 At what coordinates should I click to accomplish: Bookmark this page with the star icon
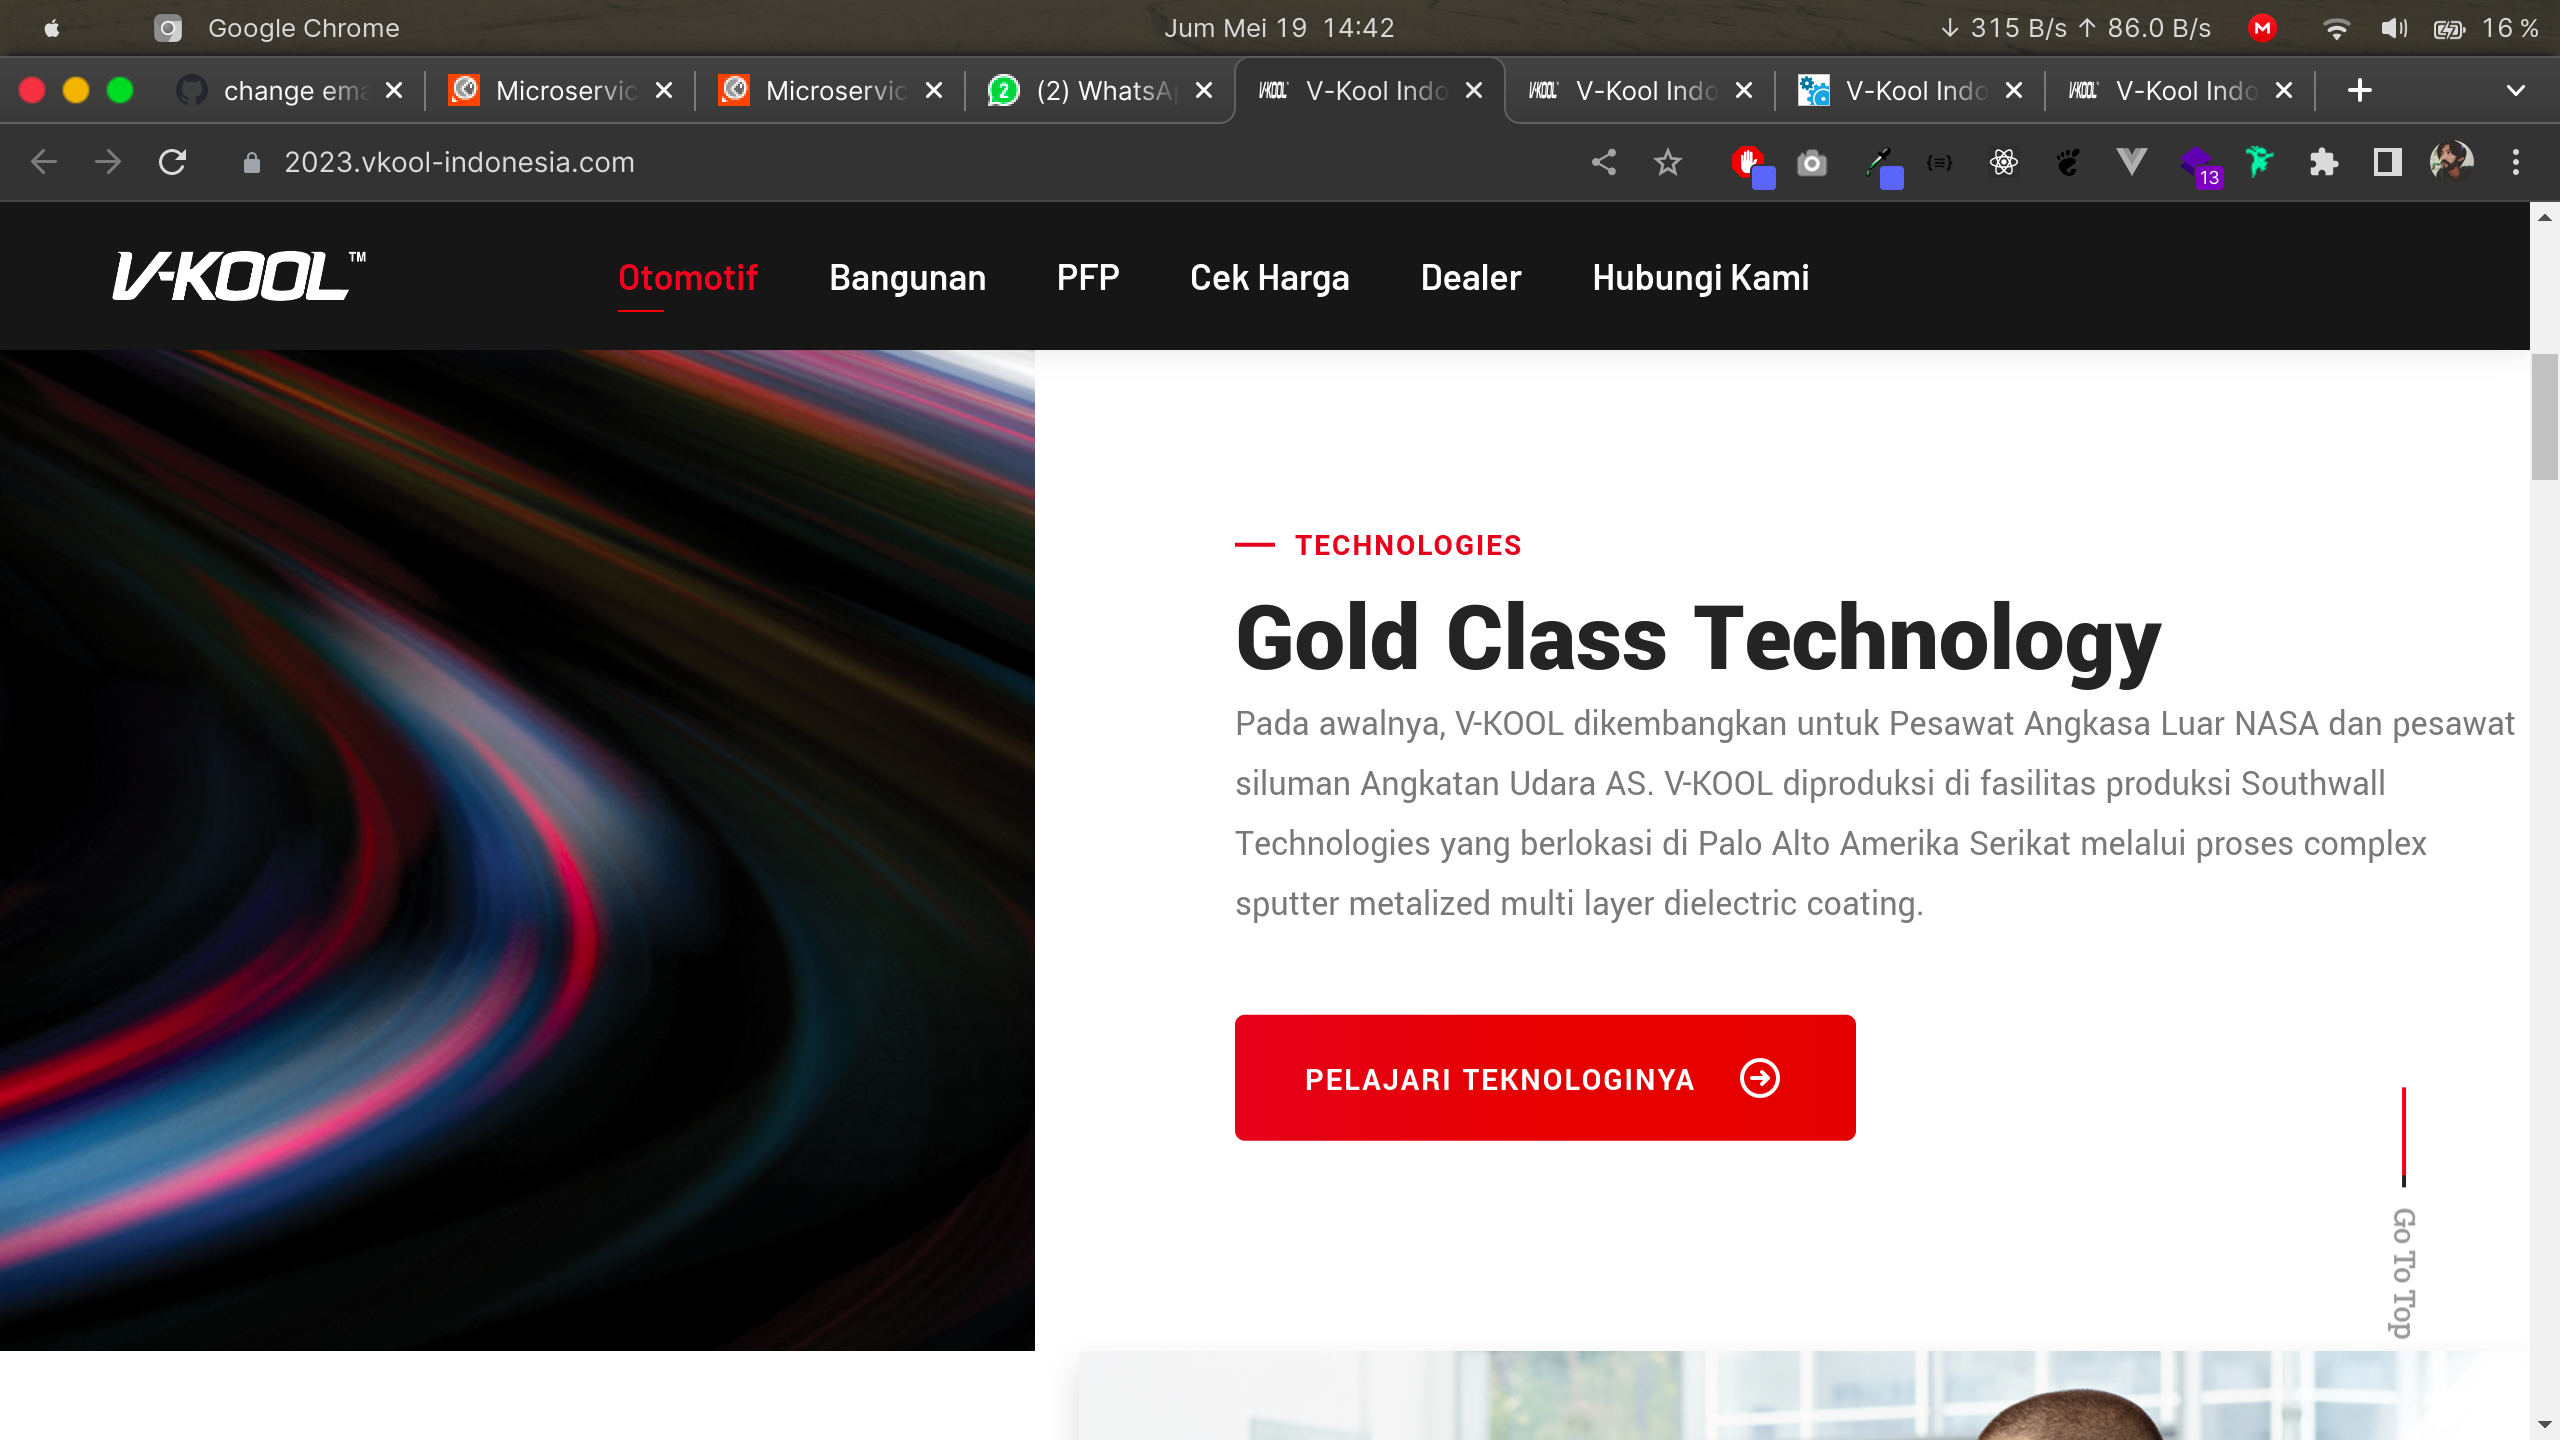[x=1666, y=161]
